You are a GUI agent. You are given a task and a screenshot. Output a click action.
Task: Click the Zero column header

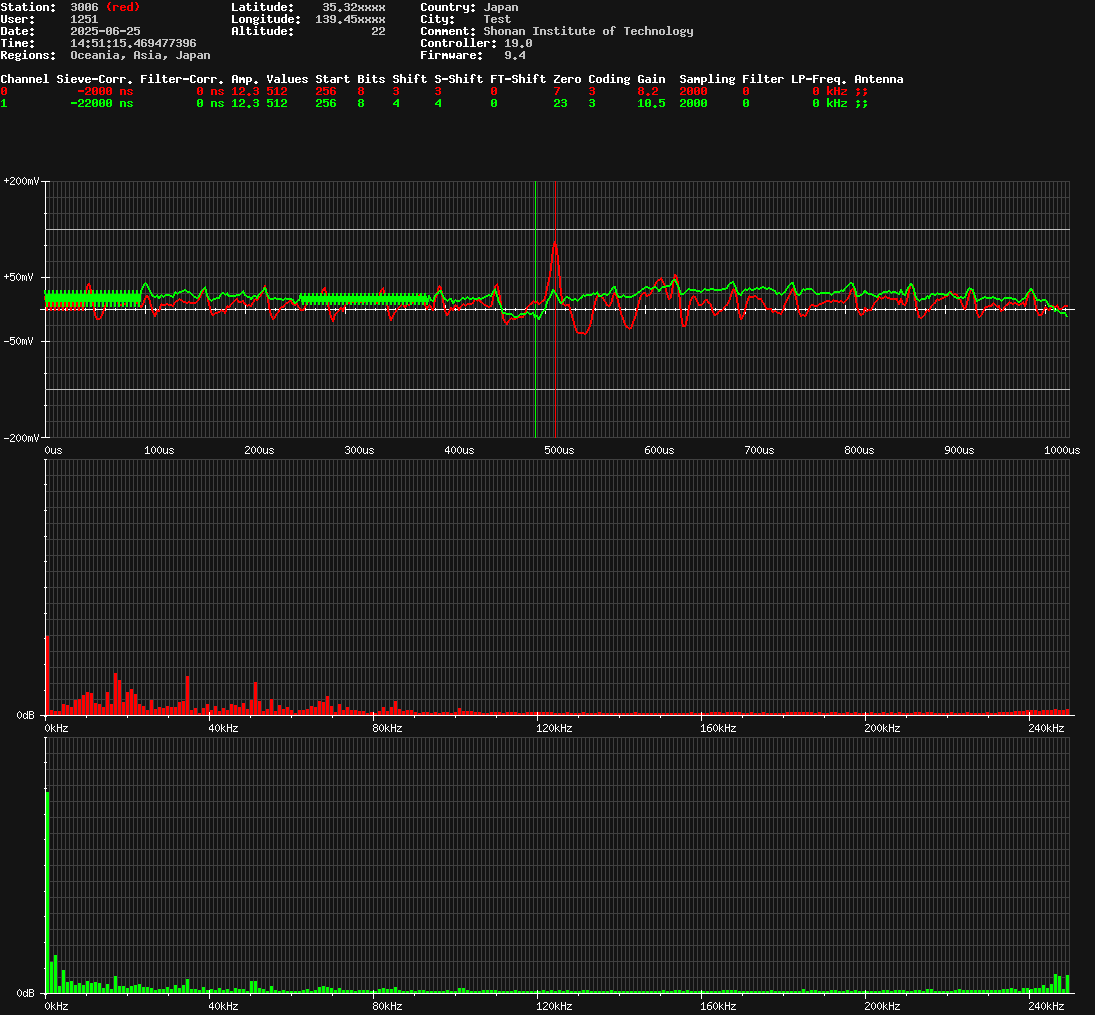(x=567, y=79)
